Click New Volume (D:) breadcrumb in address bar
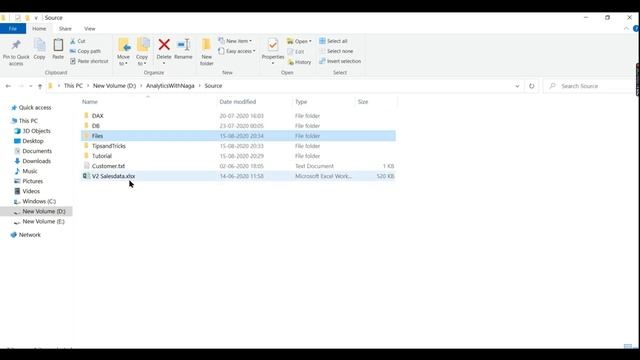Viewport: 640px width, 360px height. 114,86
